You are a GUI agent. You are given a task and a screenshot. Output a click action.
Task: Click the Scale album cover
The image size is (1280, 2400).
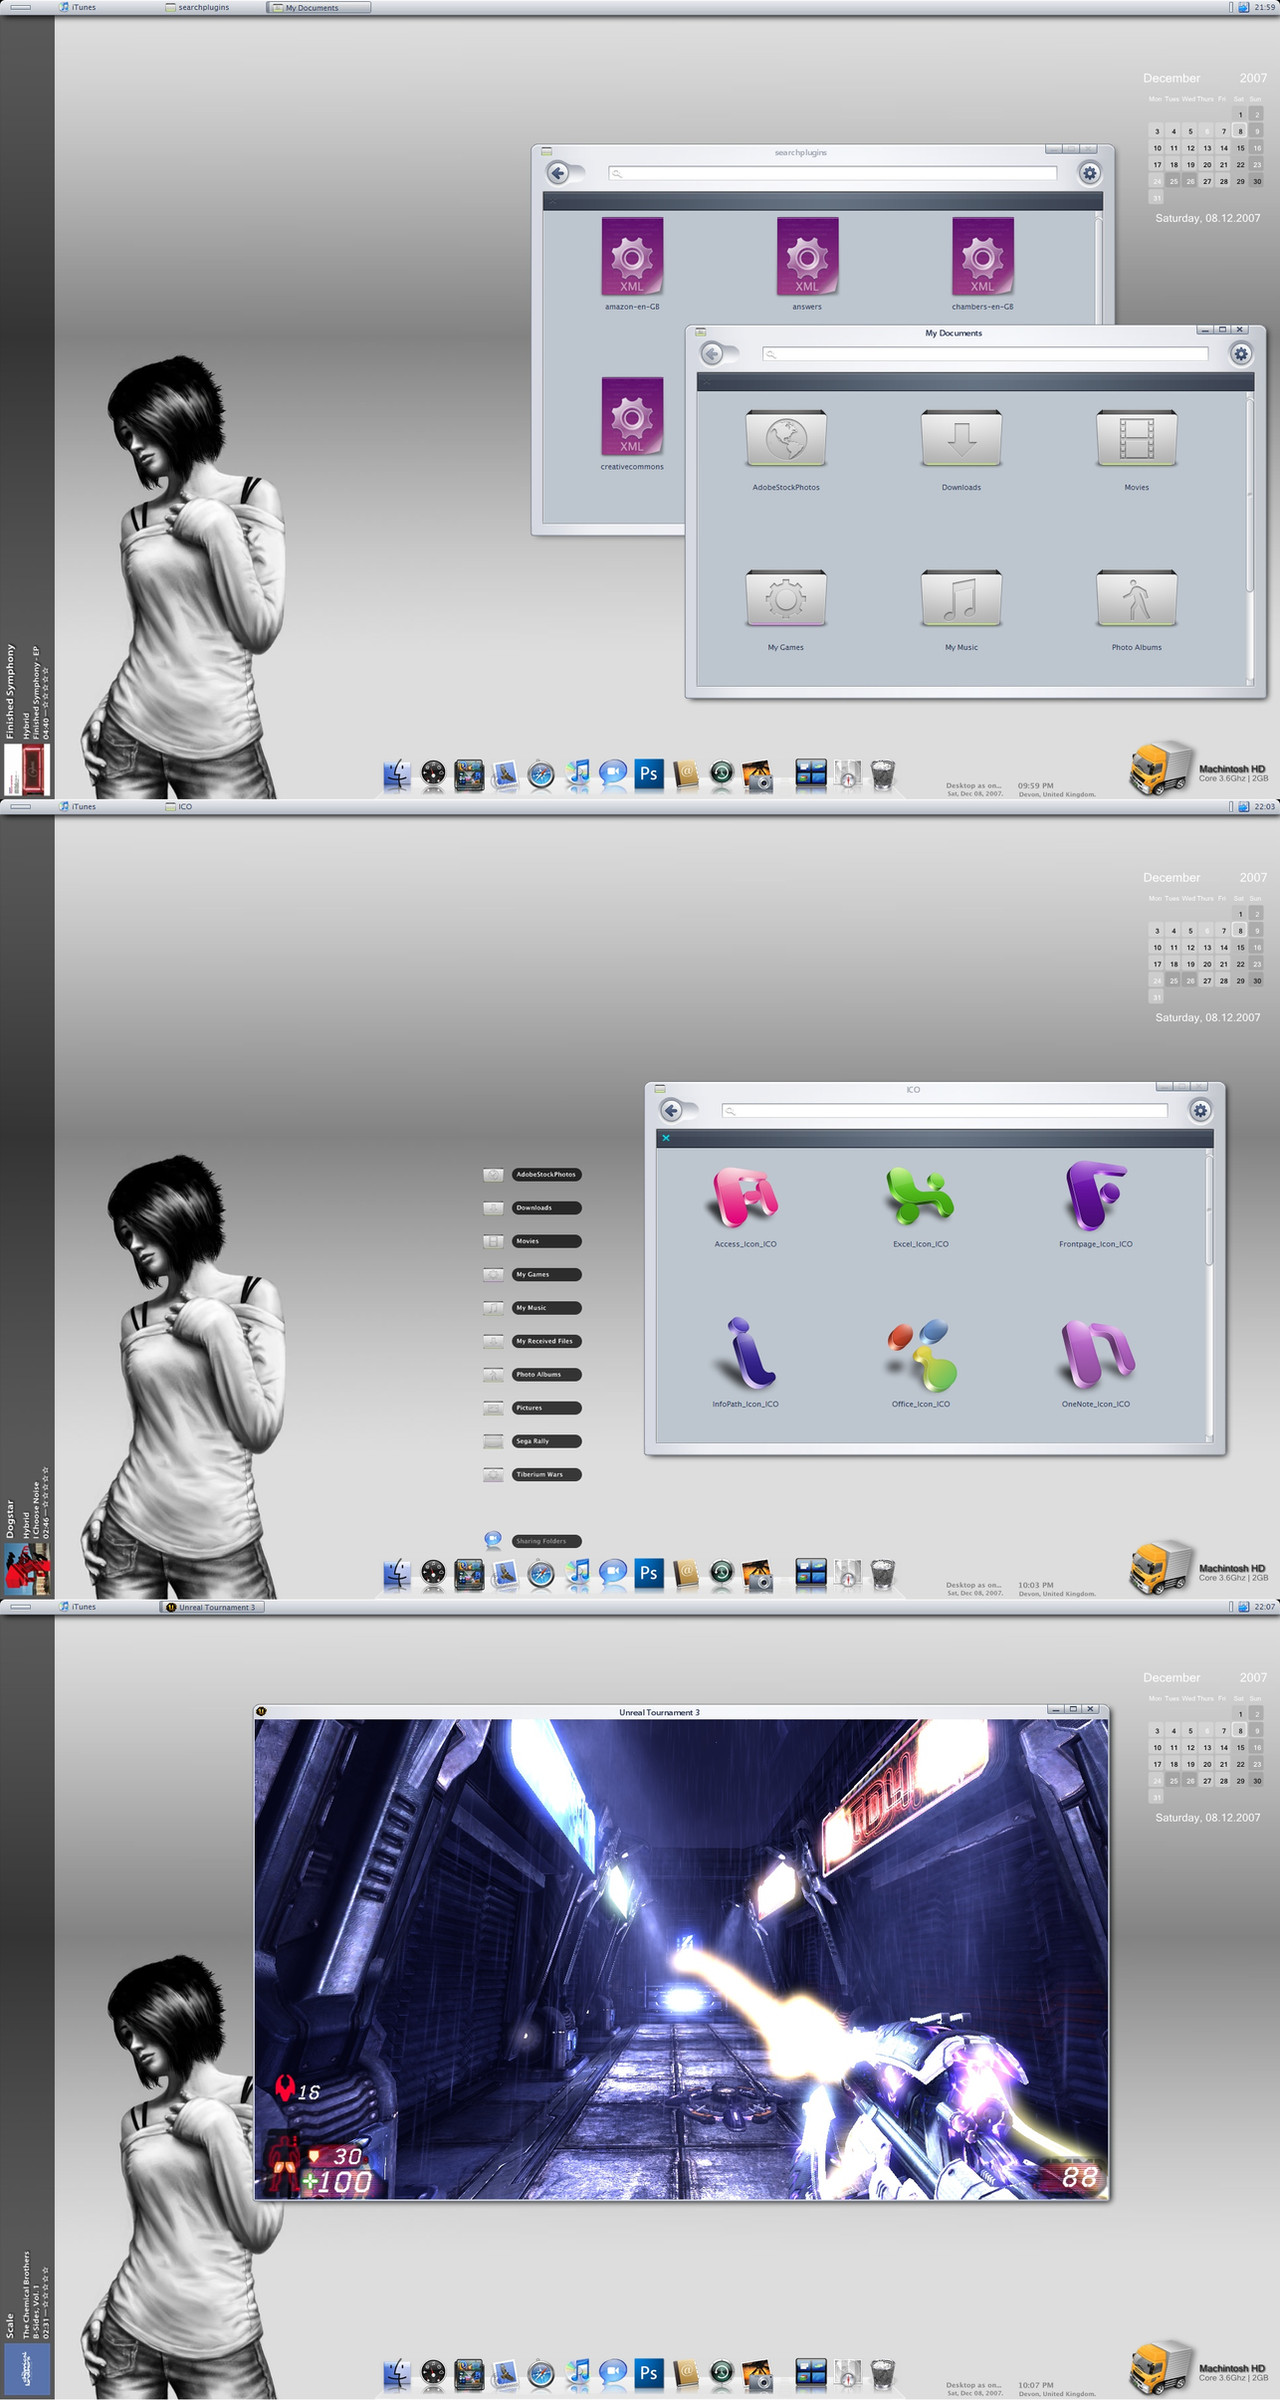[27, 2370]
